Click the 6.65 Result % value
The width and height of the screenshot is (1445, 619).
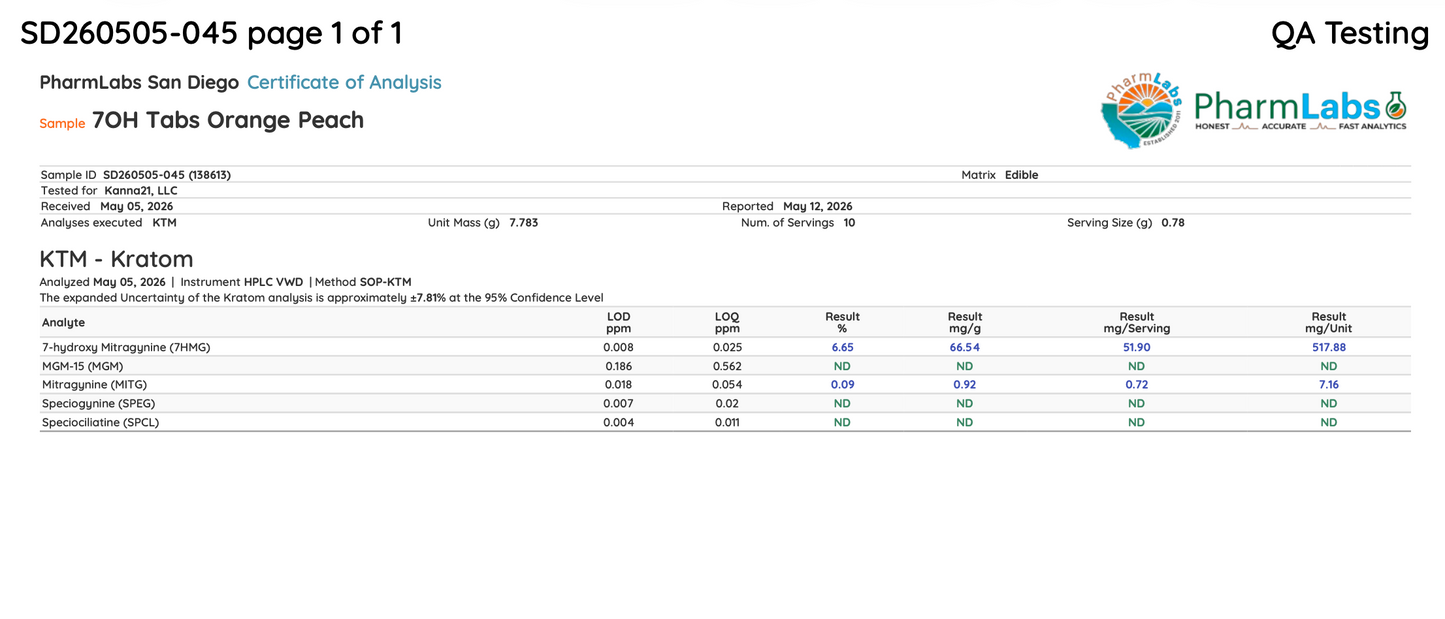(843, 347)
